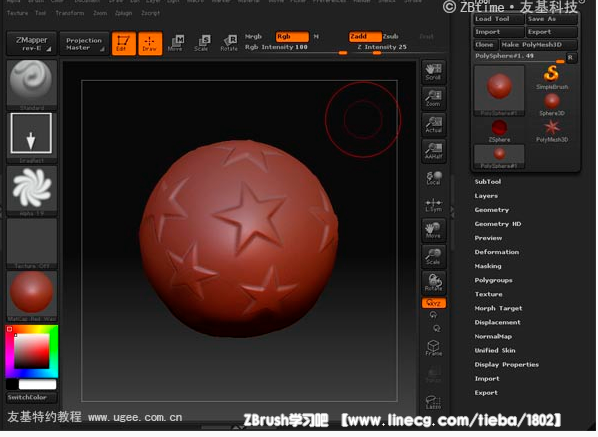
Task: Open the Tool menu
Action: point(40,13)
